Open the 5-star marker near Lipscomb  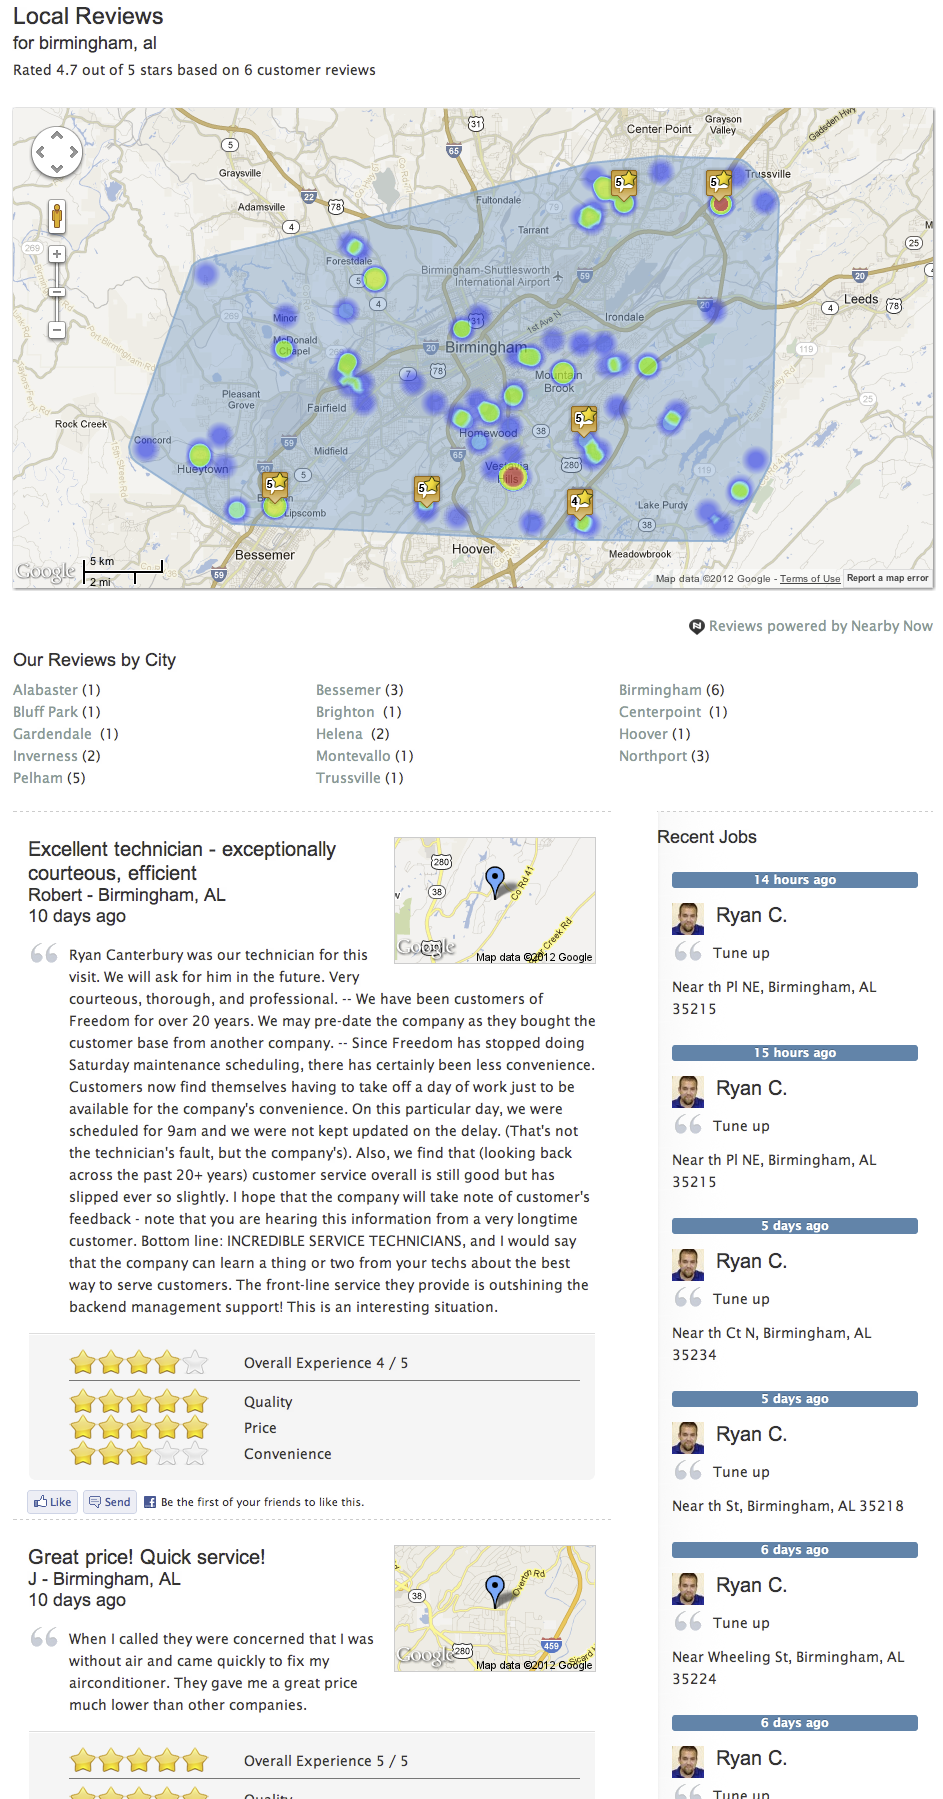pos(274,487)
